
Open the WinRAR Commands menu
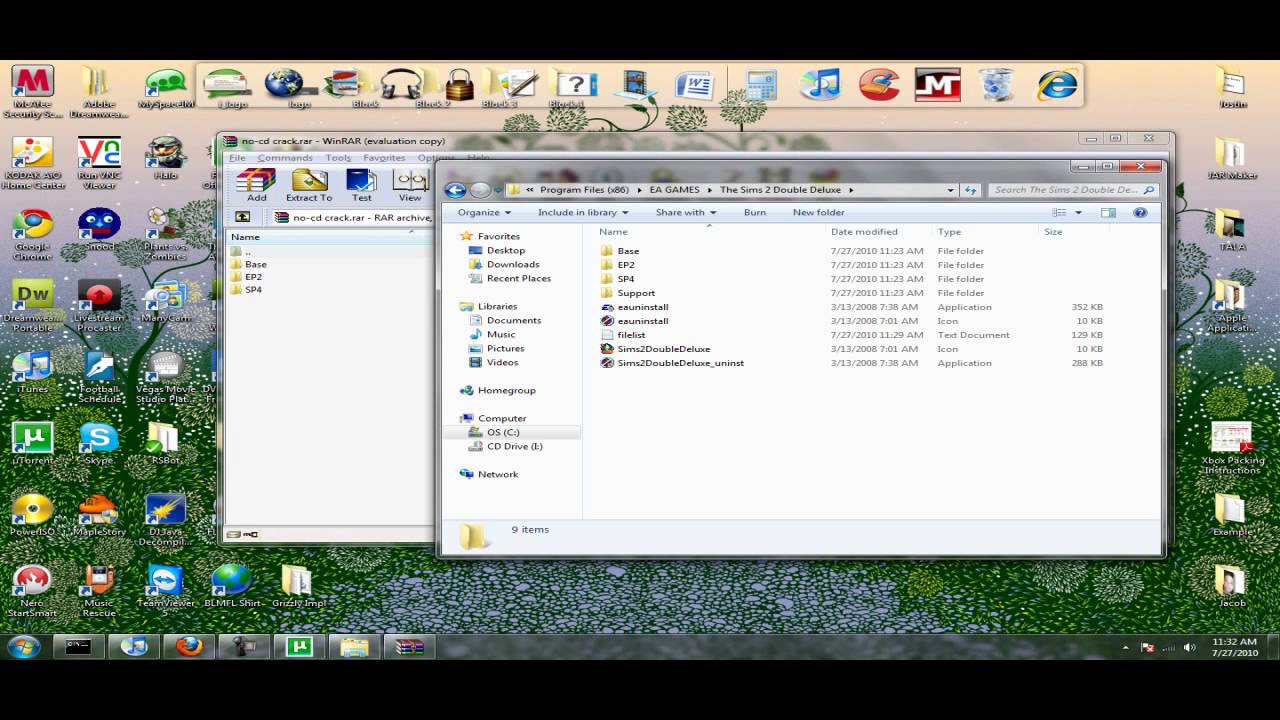coord(285,158)
